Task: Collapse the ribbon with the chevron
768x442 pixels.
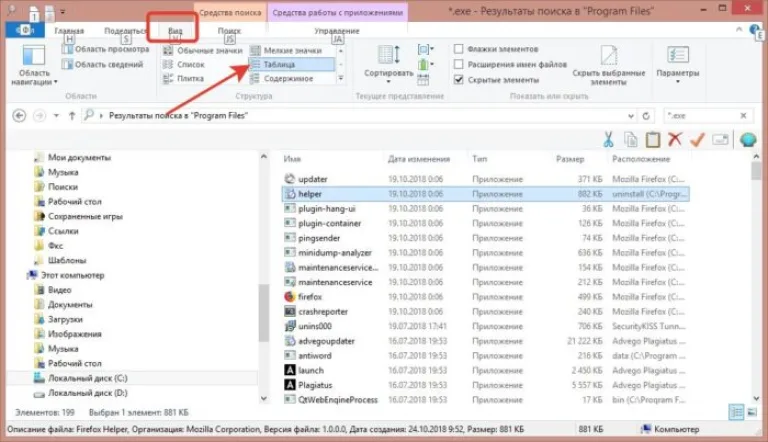Action: click(739, 30)
